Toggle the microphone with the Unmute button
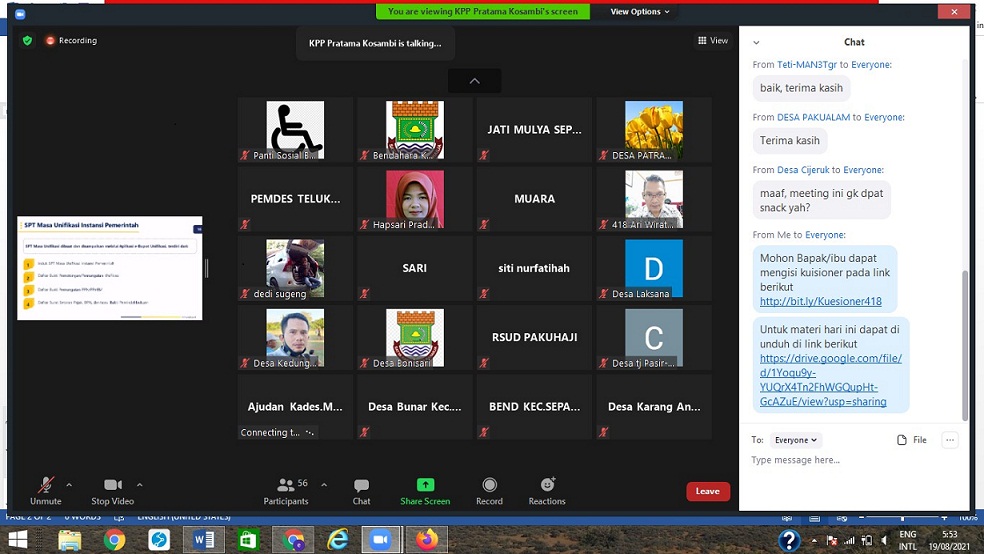This screenshot has height=554, width=984. click(x=45, y=485)
